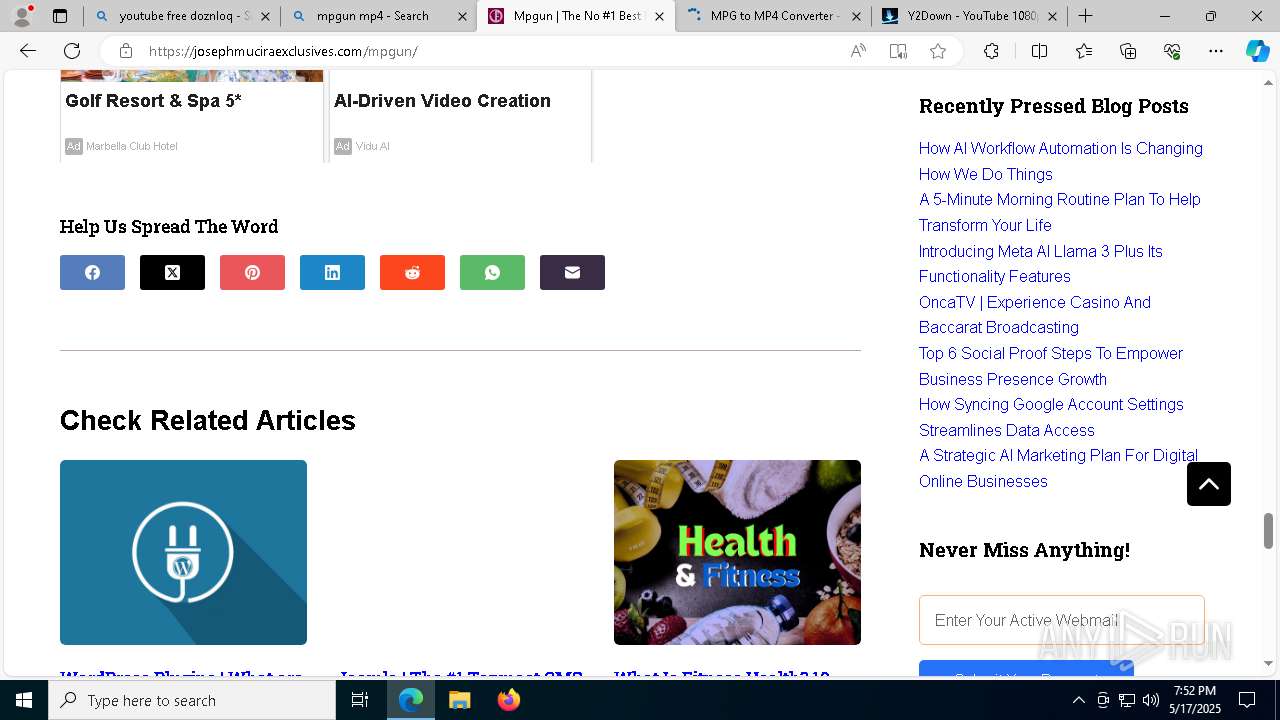Screen dimensions: 1280x720
Task: Open File Explorer from taskbar
Action: (459, 700)
